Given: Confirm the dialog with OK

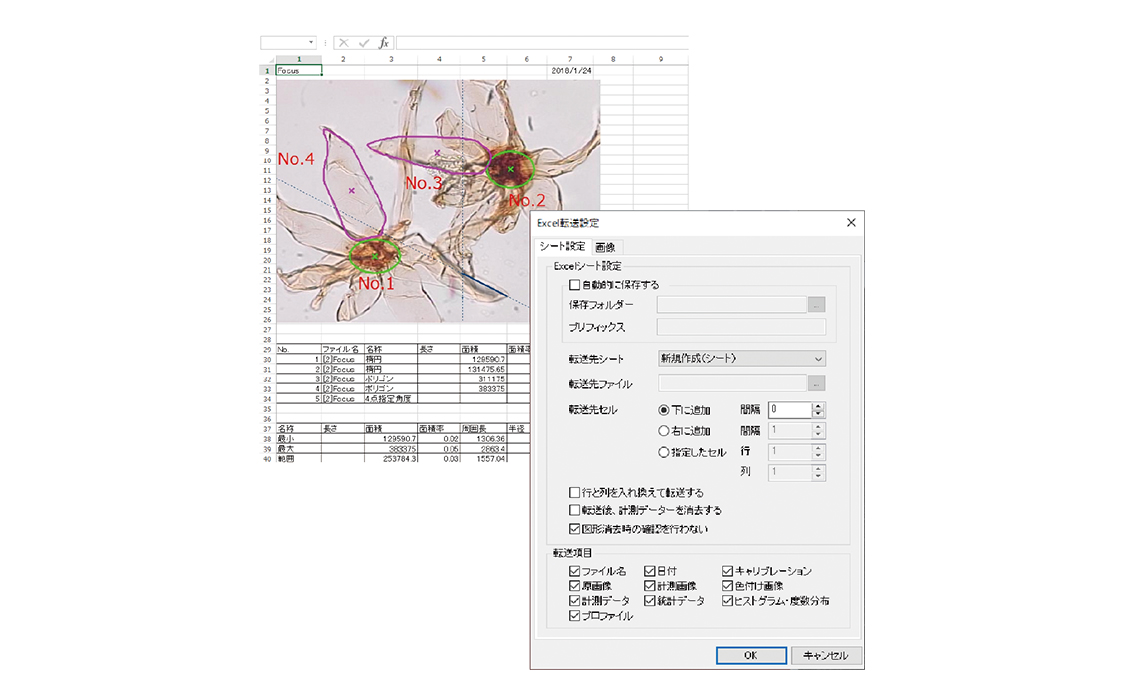Looking at the screenshot, I should (x=750, y=655).
